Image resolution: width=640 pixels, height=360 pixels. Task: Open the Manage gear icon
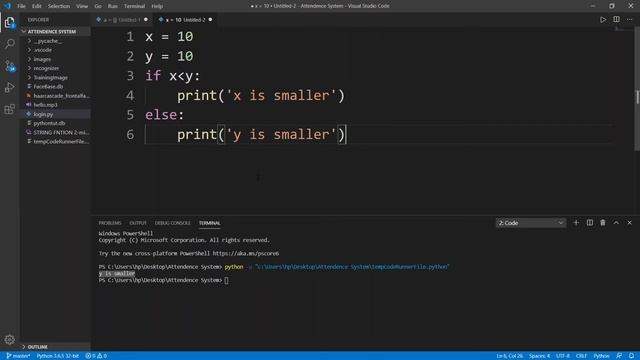coord(9,339)
